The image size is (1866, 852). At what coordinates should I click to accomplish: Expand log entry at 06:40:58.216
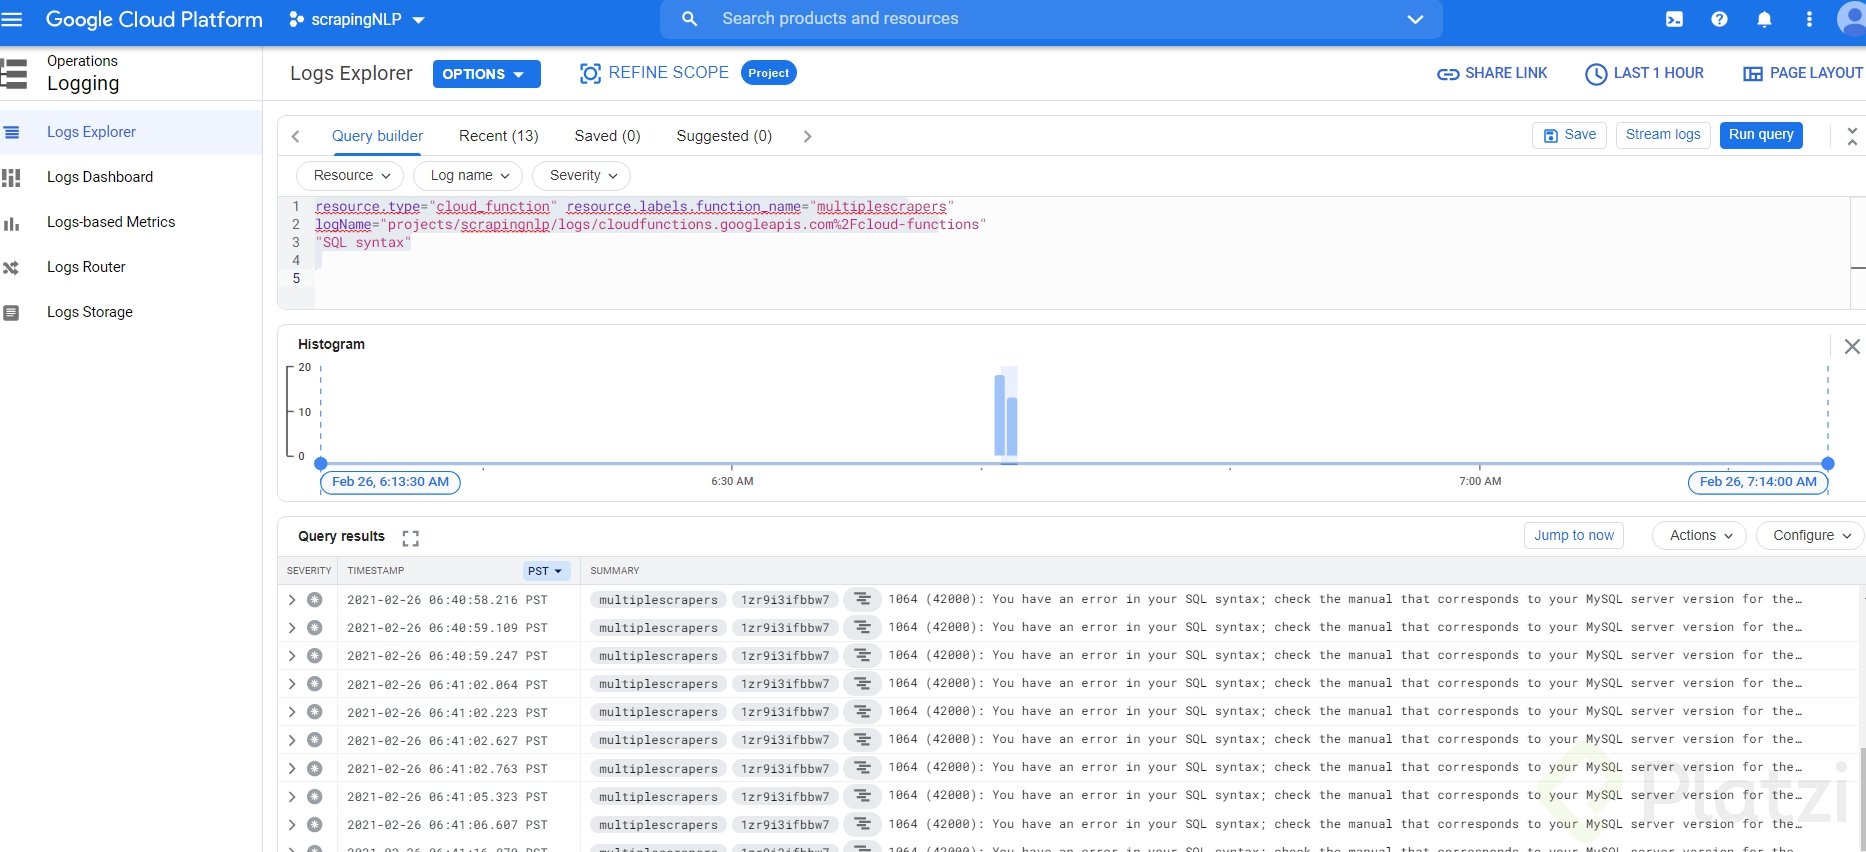pos(292,600)
